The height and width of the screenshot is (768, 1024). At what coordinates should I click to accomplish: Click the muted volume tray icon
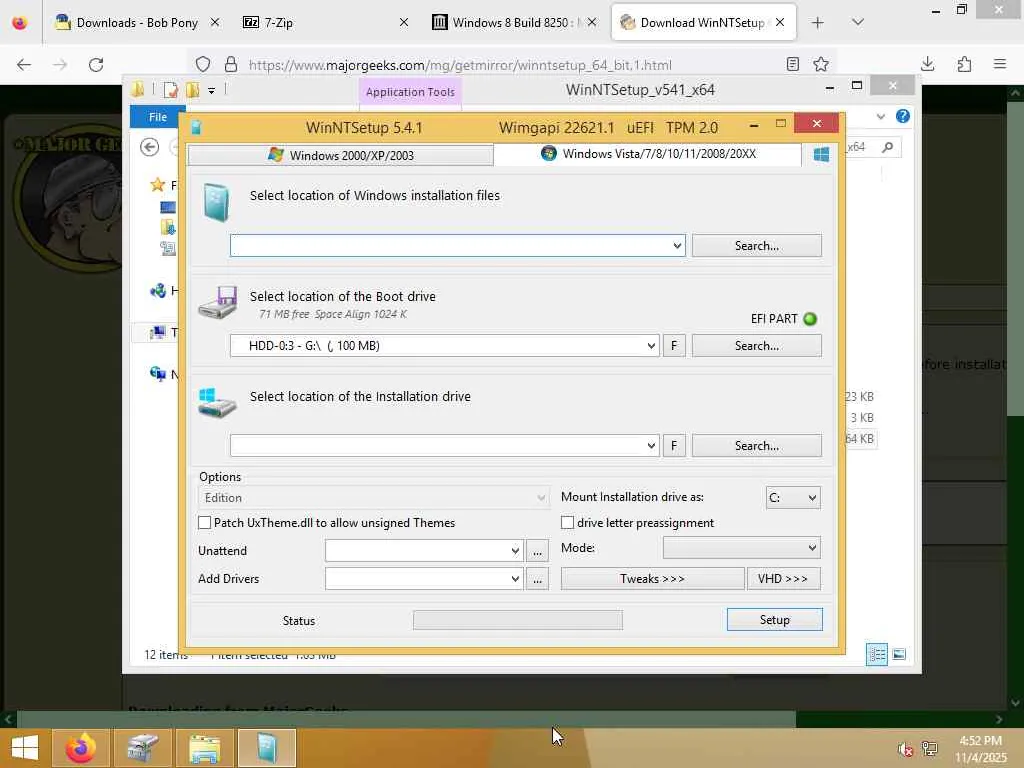point(905,749)
